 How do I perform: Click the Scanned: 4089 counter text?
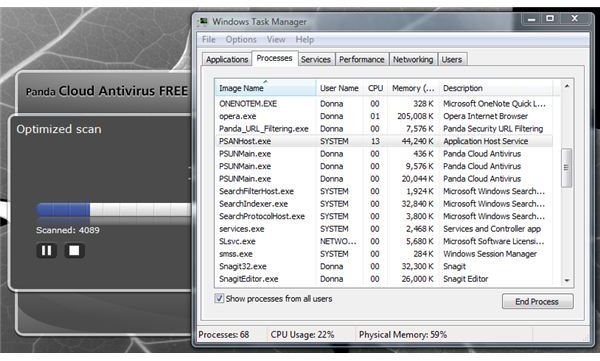(x=68, y=230)
